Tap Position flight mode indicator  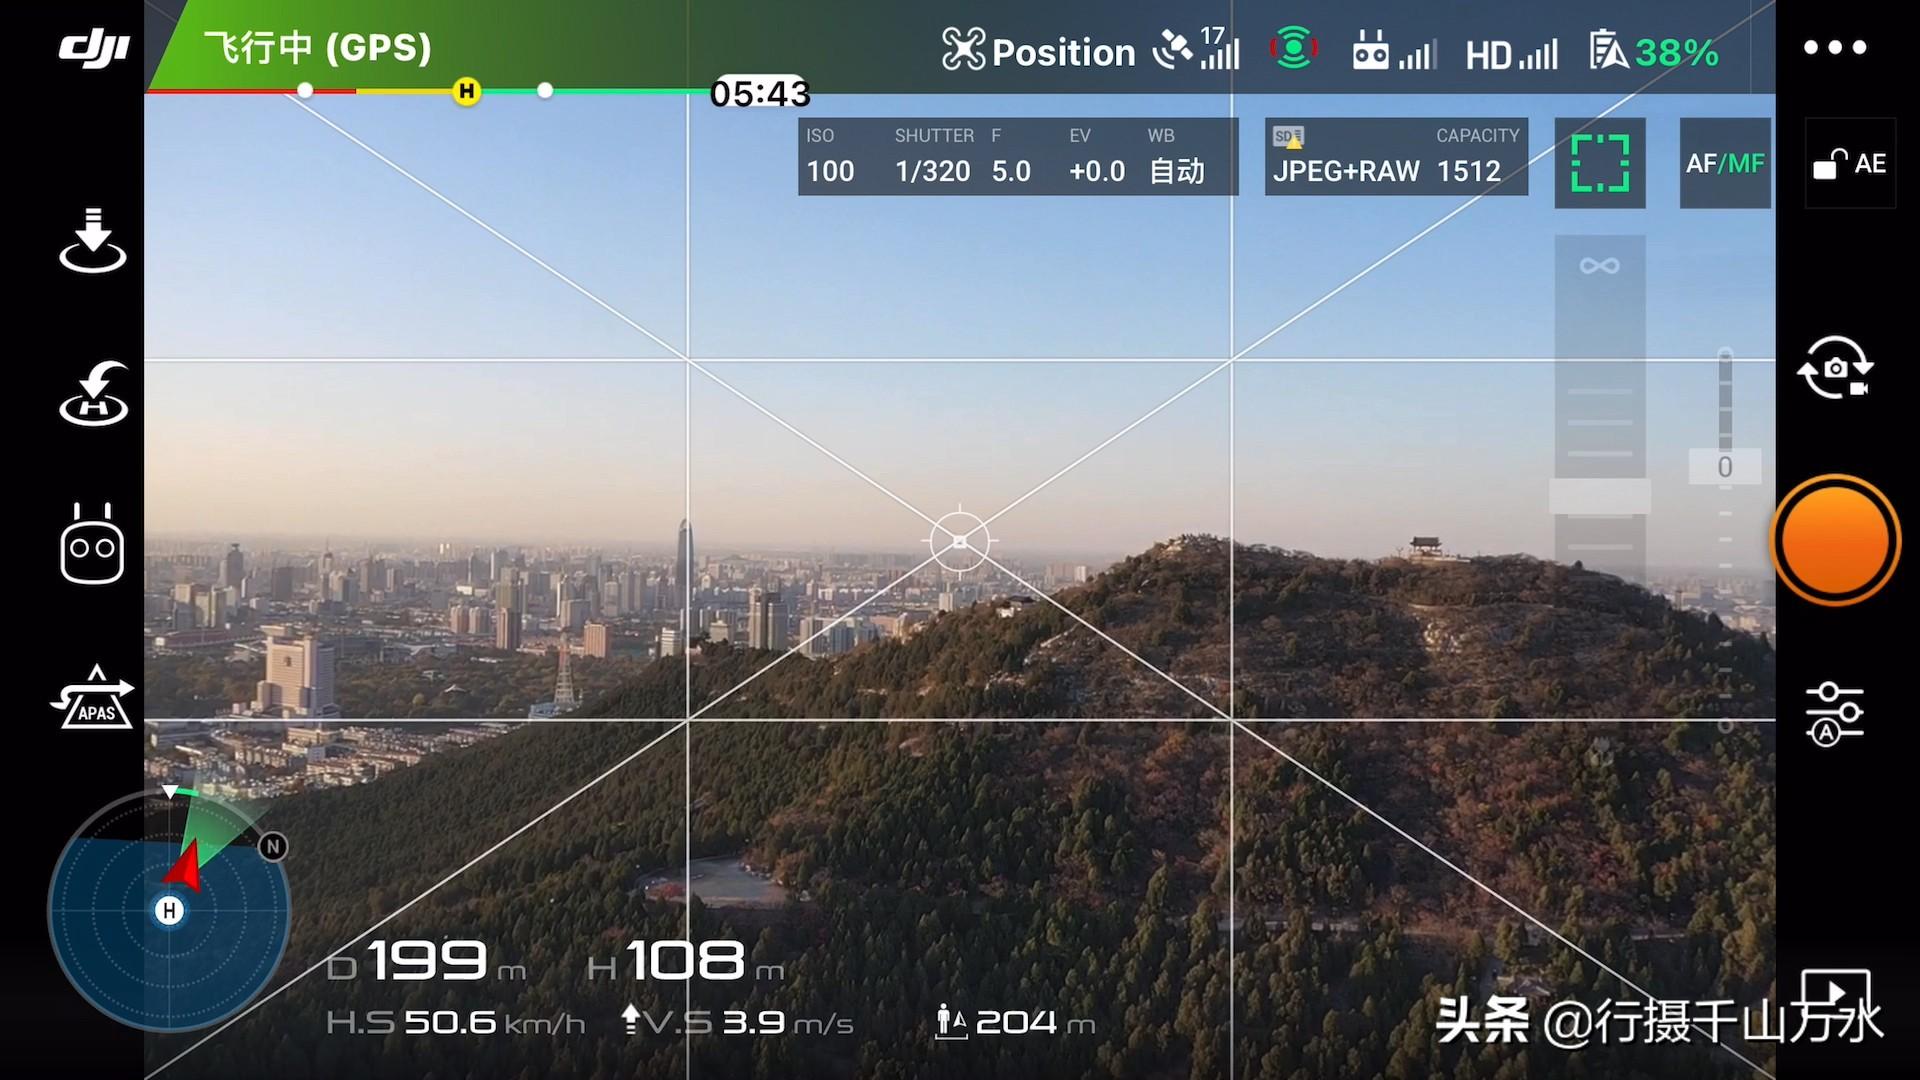click(x=1039, y=51)
